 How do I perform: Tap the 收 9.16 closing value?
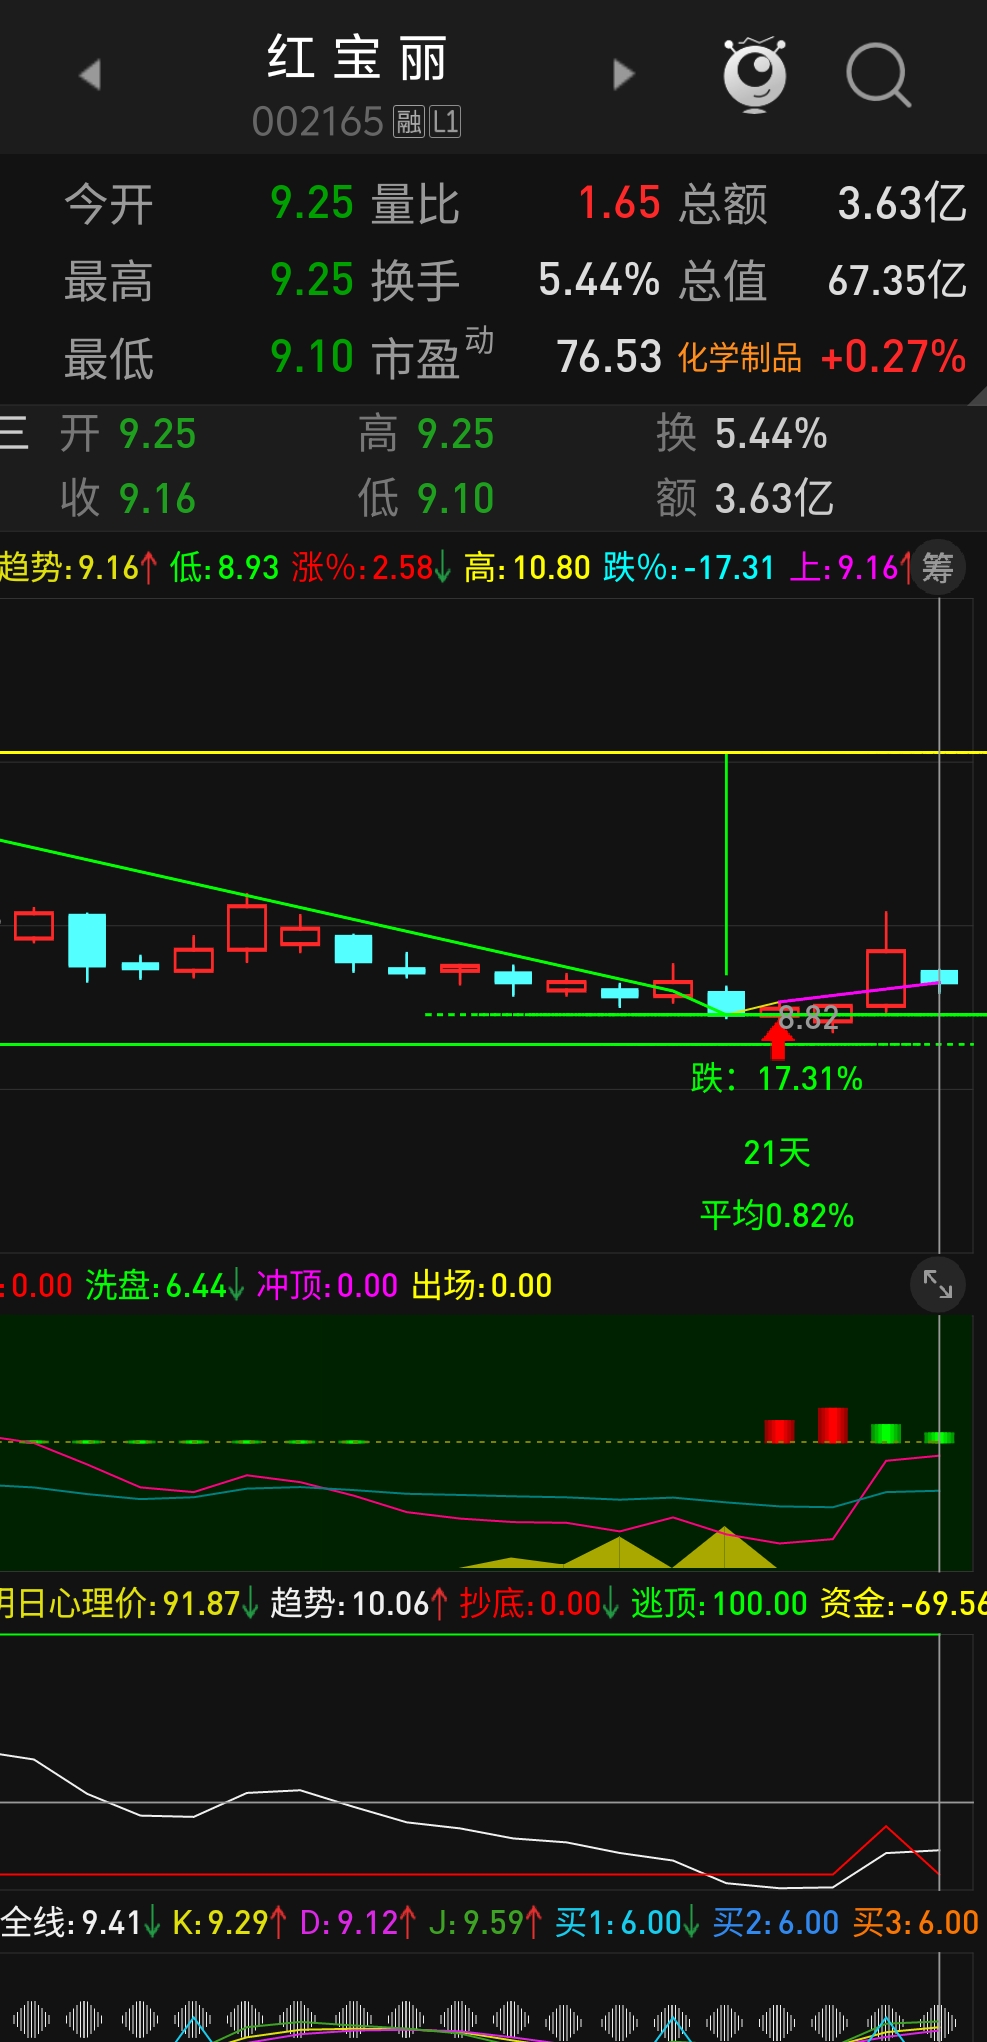[157, 498]
